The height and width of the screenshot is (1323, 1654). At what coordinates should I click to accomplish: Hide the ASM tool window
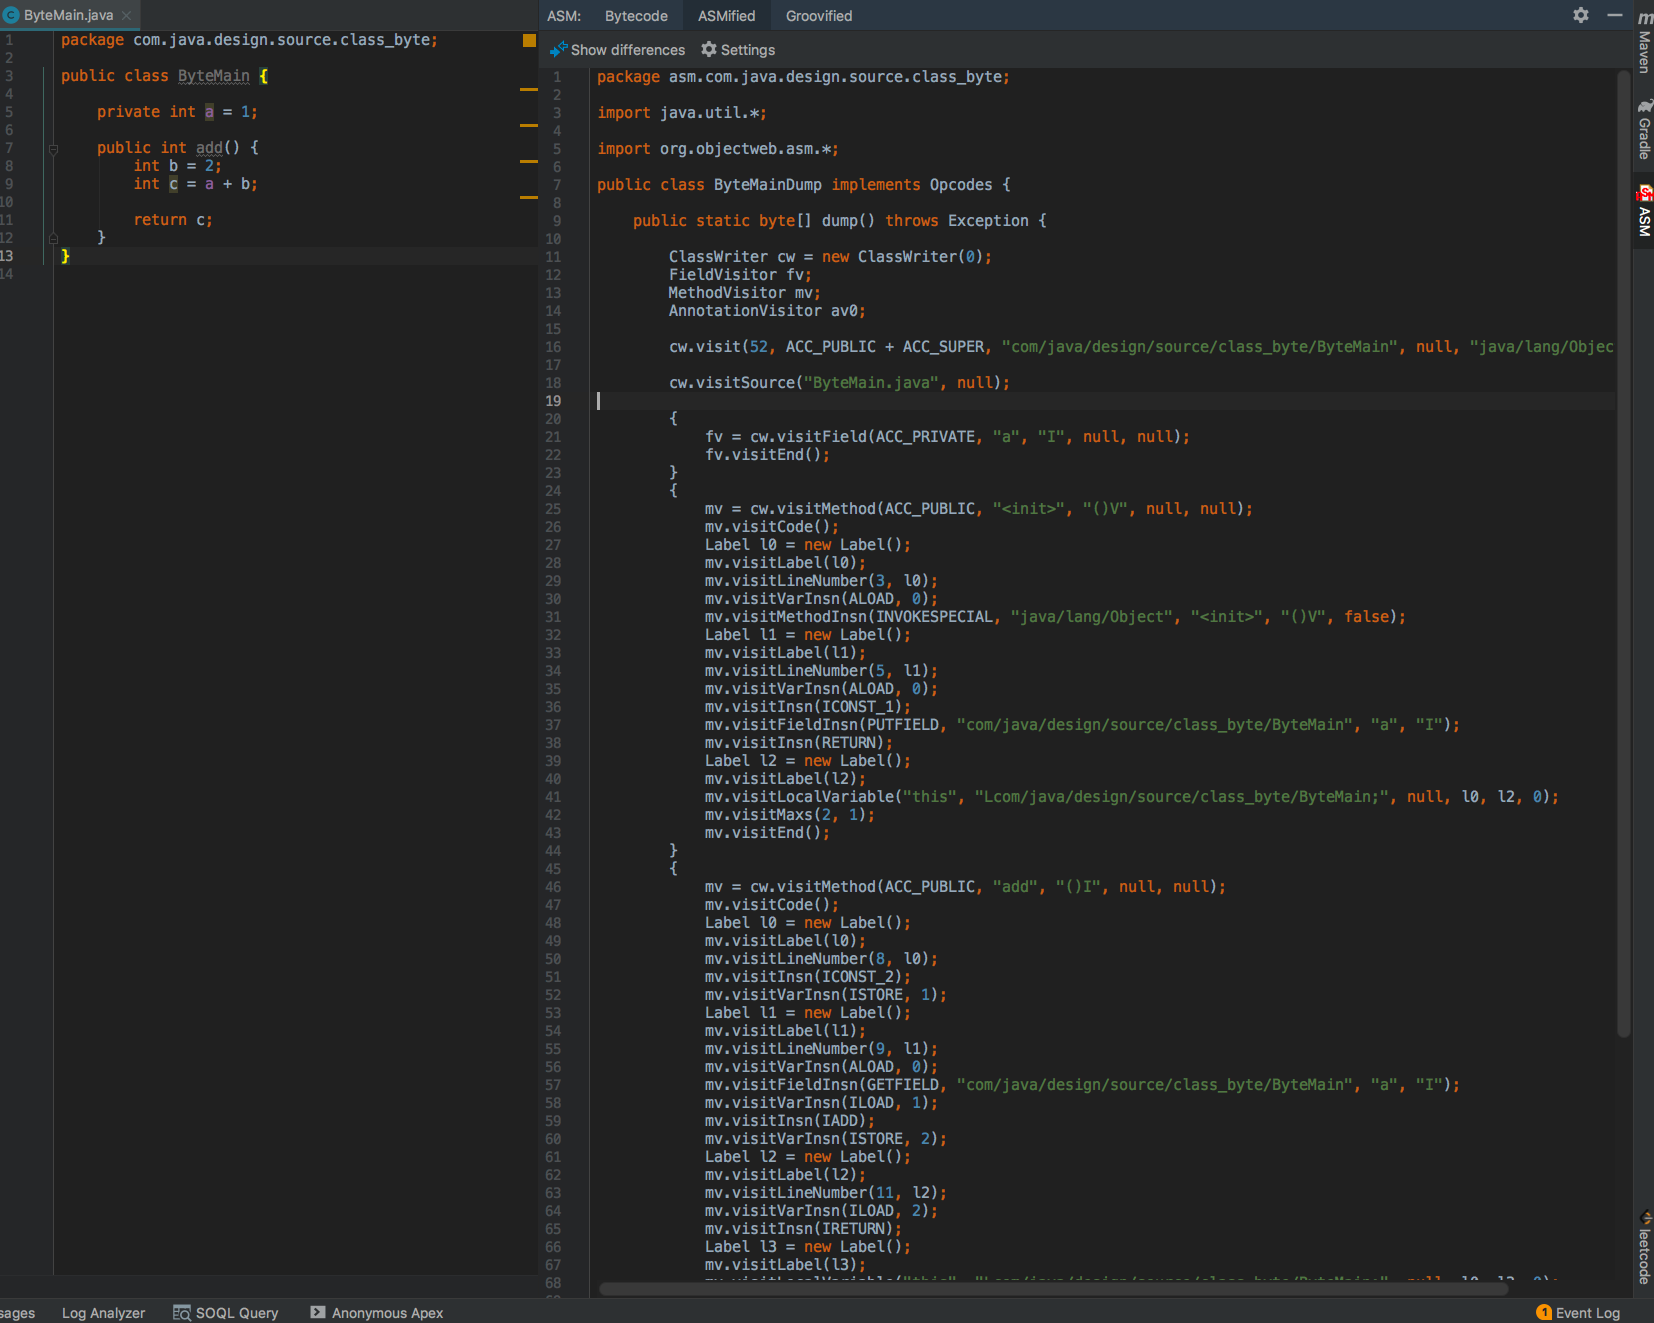click(x=1614, y=15)
